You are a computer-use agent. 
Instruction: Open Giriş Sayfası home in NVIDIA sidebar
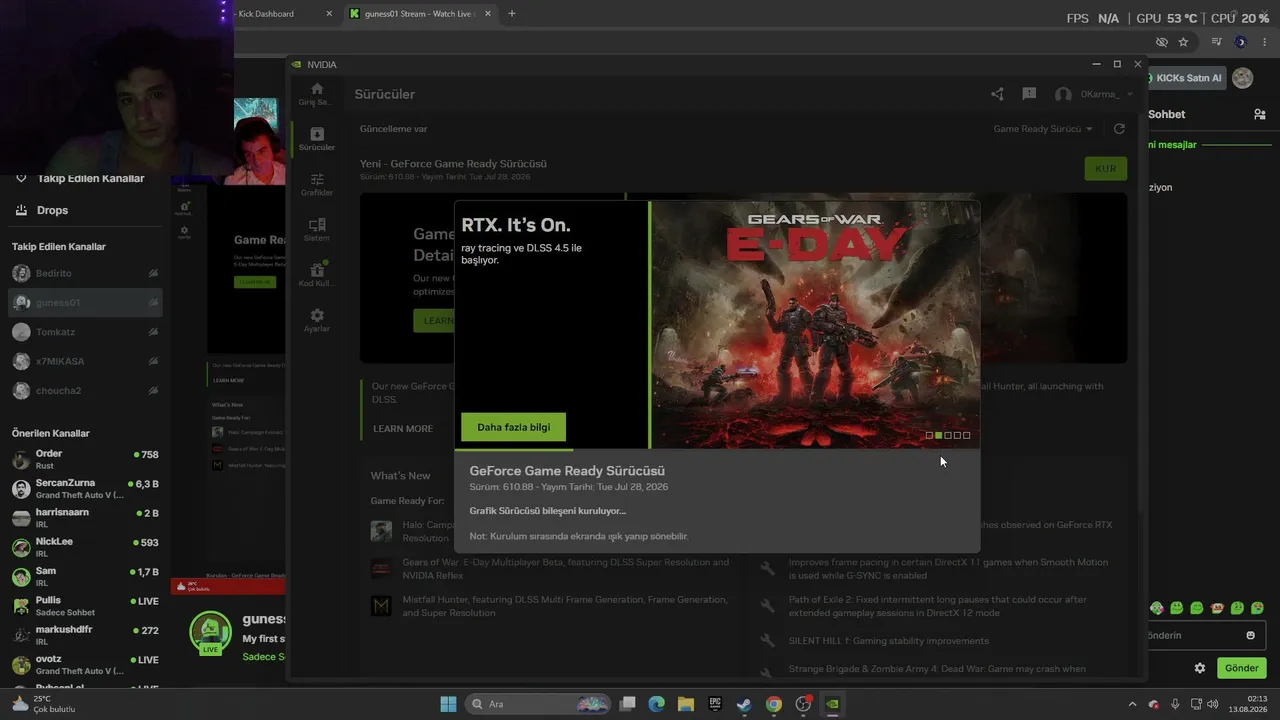coord(316,94)
